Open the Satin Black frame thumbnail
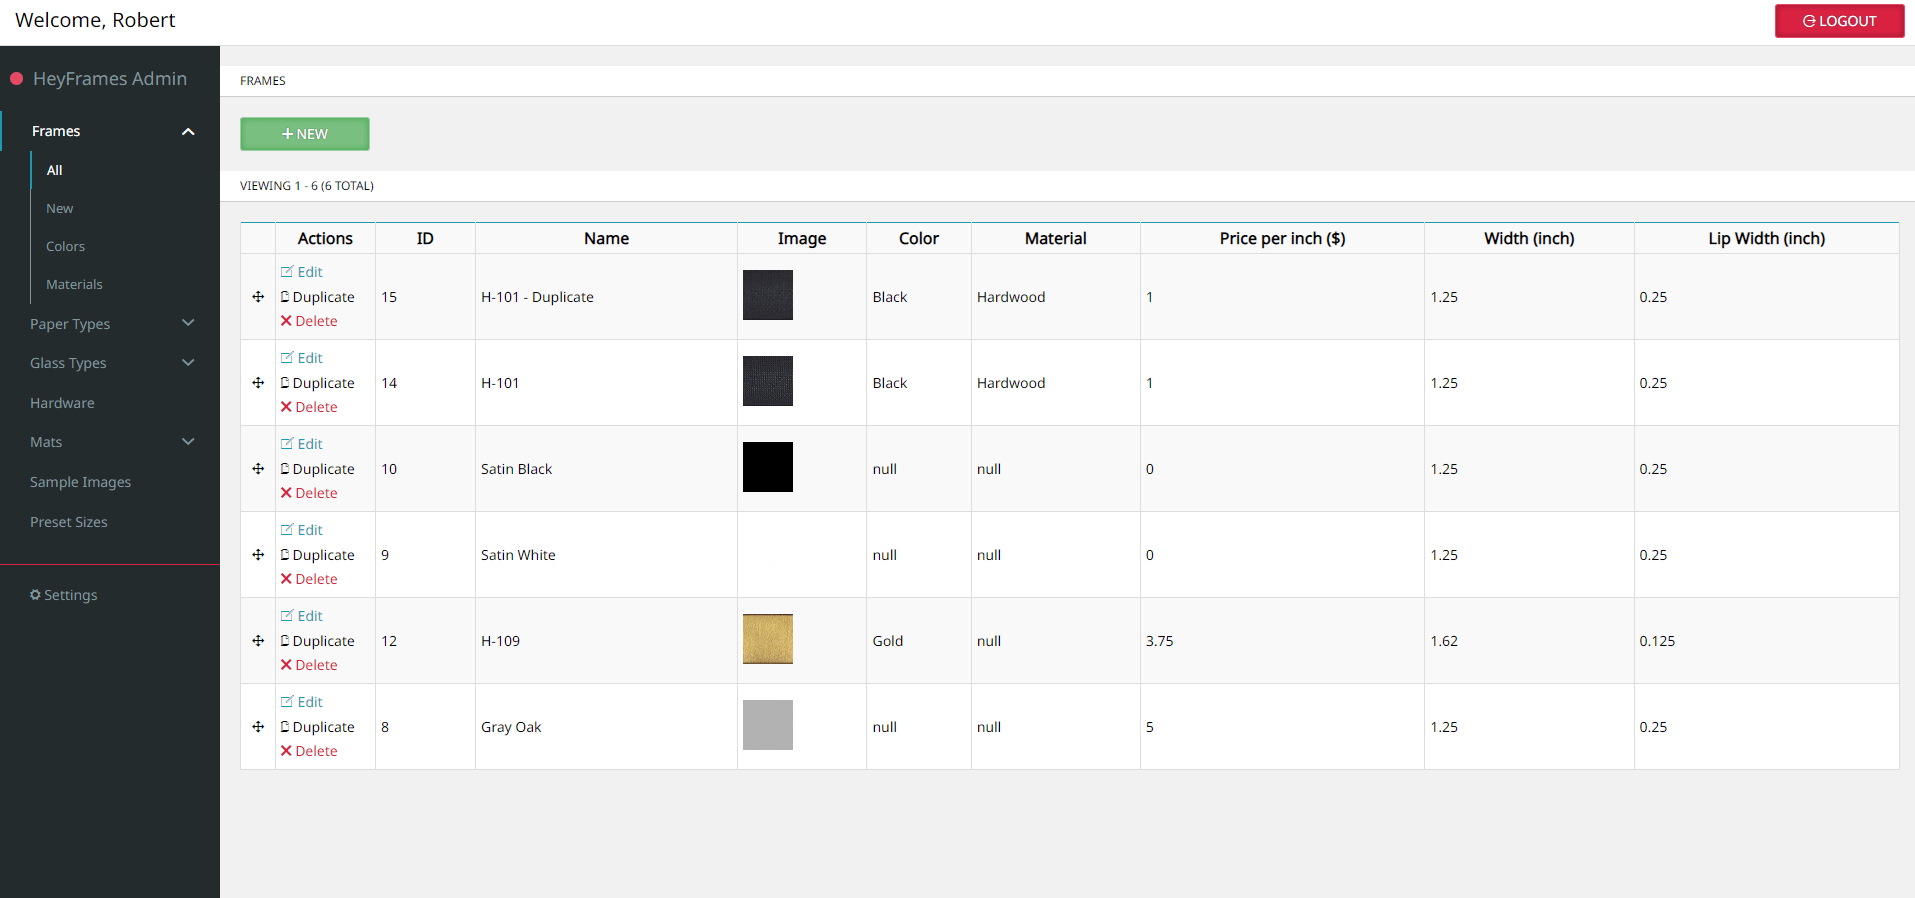This screenshot has width=1915, height=898. (x=767, y=467)
